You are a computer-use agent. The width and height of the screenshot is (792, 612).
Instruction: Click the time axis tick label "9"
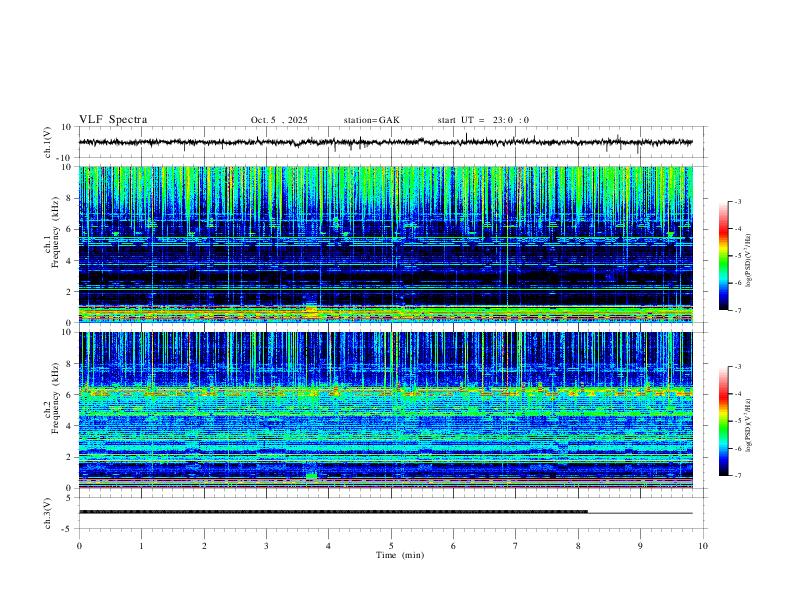coord(640,546)
